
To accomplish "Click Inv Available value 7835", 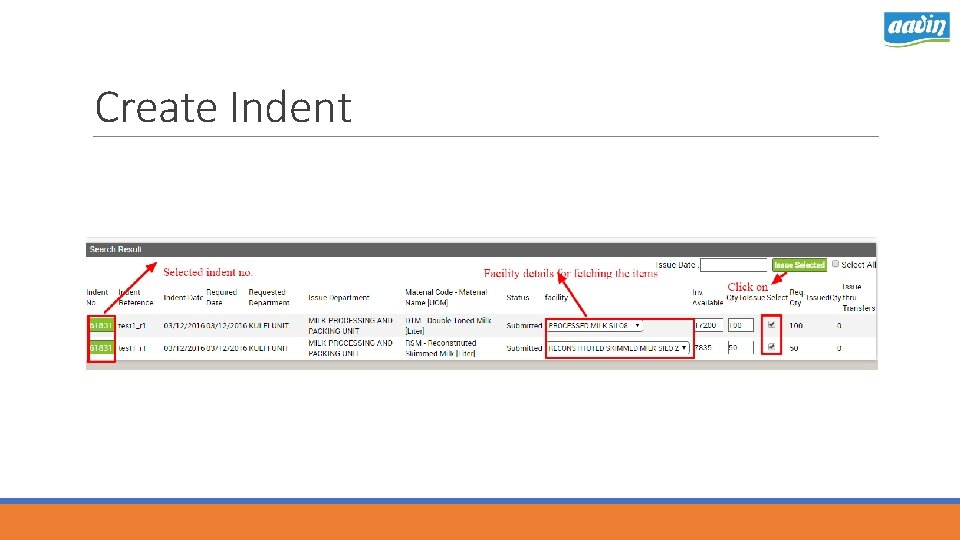I will click(x=702, y=348).
